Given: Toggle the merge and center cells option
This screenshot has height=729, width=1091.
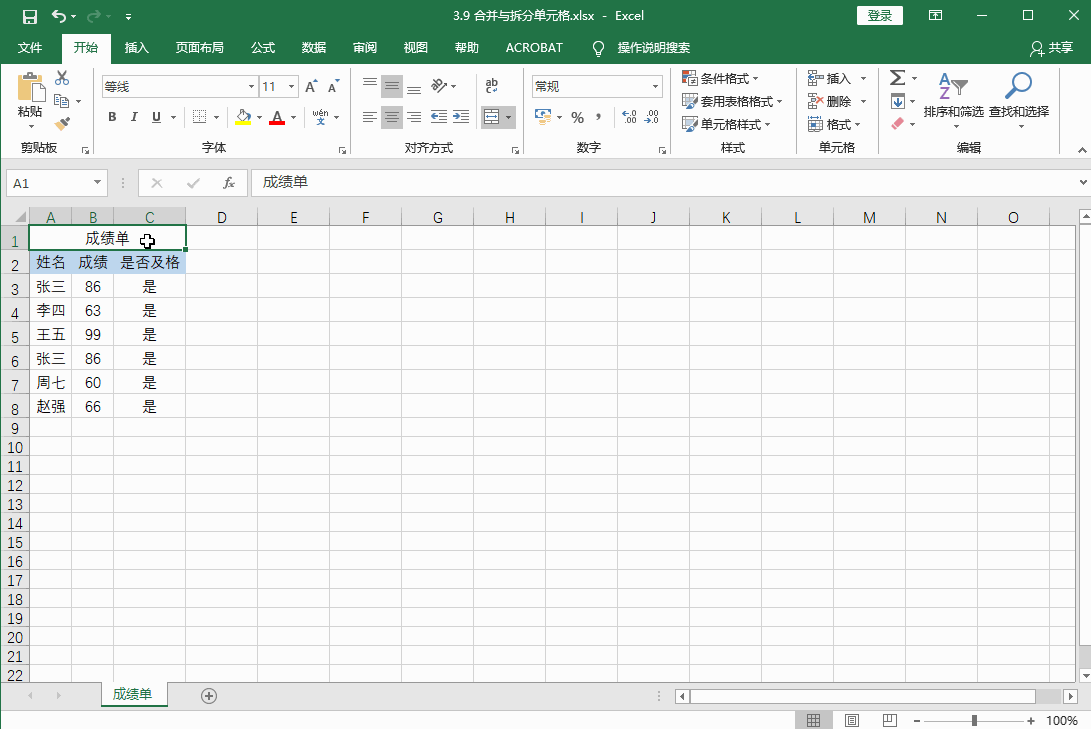Looking at the screenshot, I should pos(493,117).
